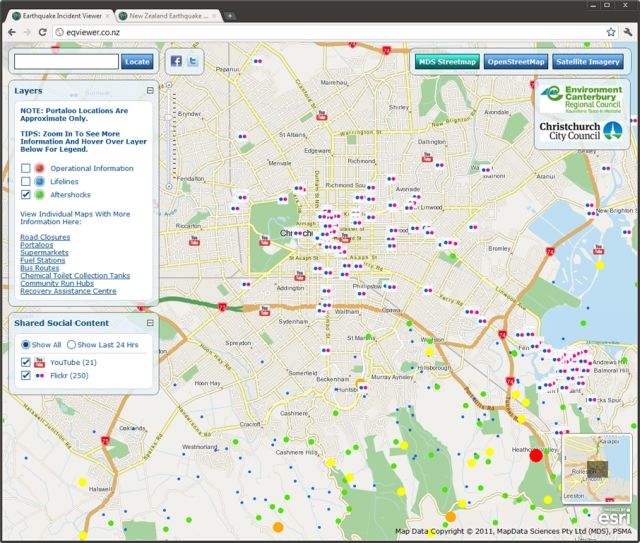Open the Community Run Hubs link
The image size is (640, 543).
coord(57,283)
